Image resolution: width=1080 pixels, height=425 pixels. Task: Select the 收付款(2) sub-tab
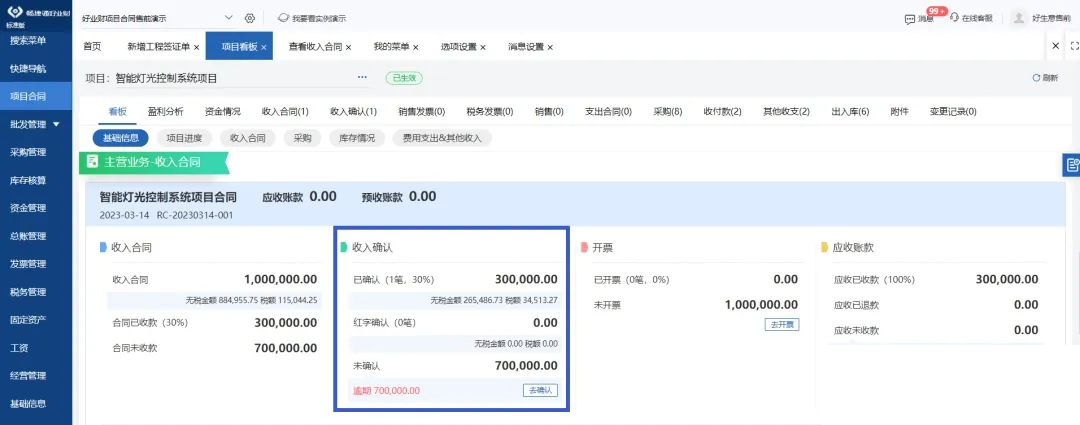tap(723, 111)
